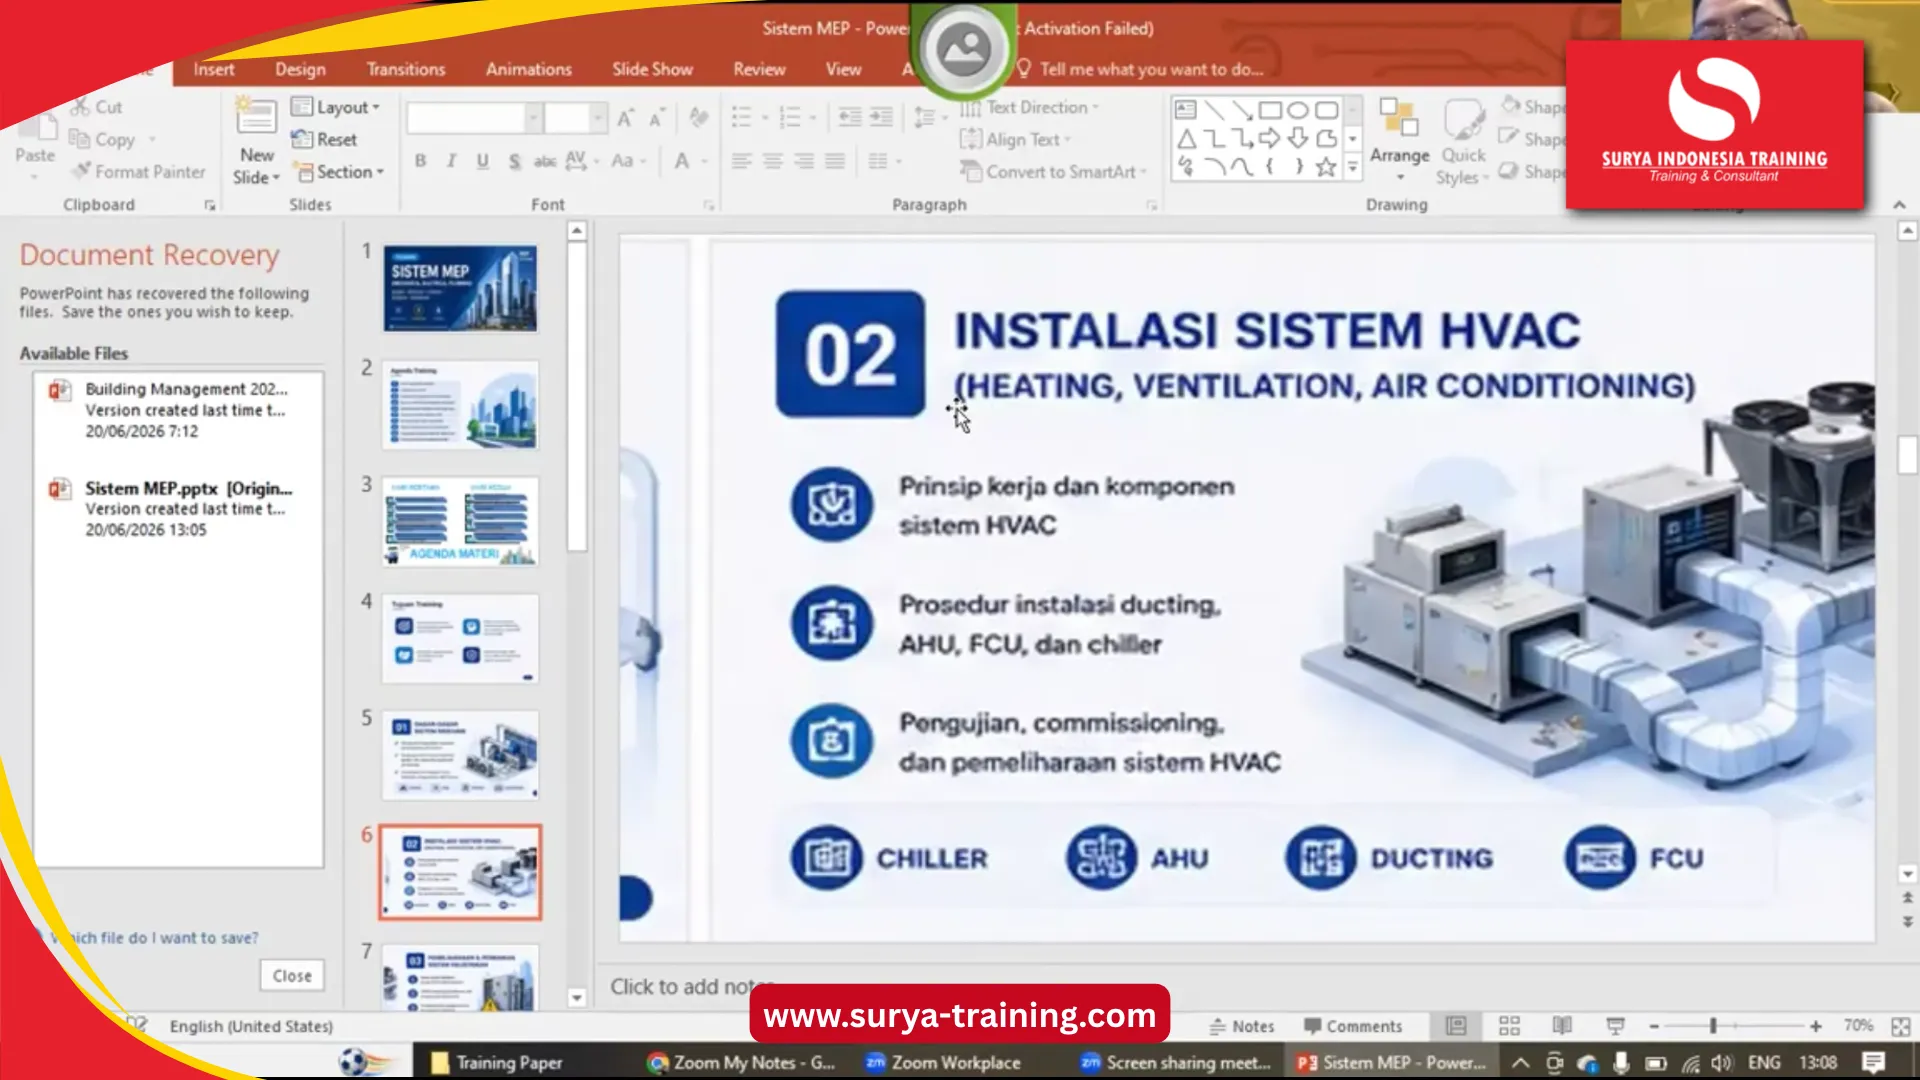Screen dimensions: 1920x1080
Task: Click the Decrease Font Size icon
Action: [x=657, y=119]
